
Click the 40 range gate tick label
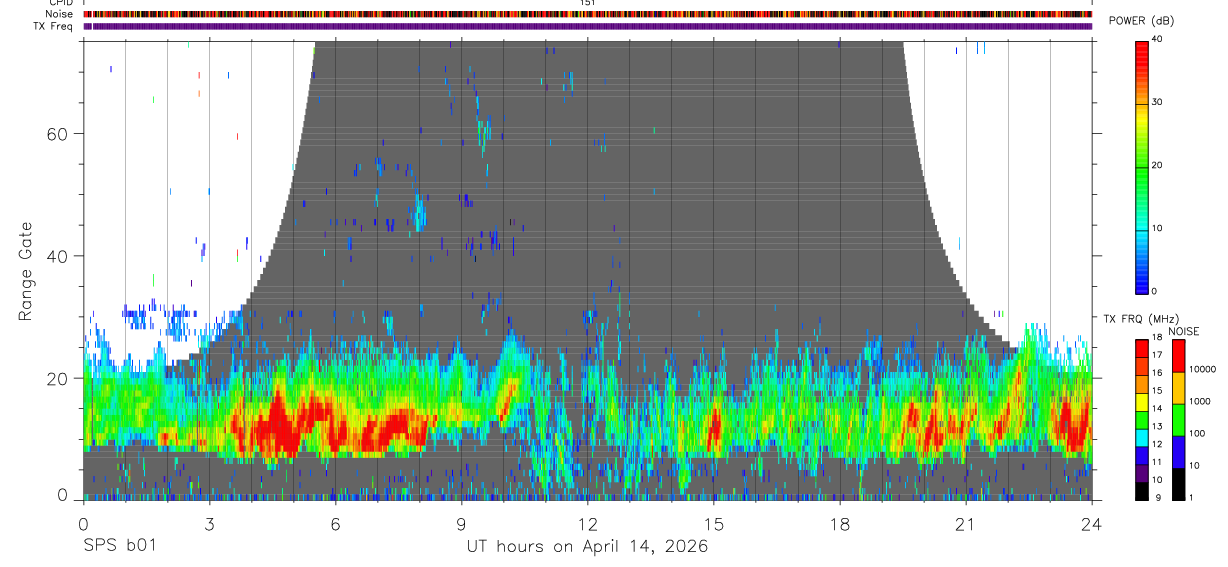[58, 256]
